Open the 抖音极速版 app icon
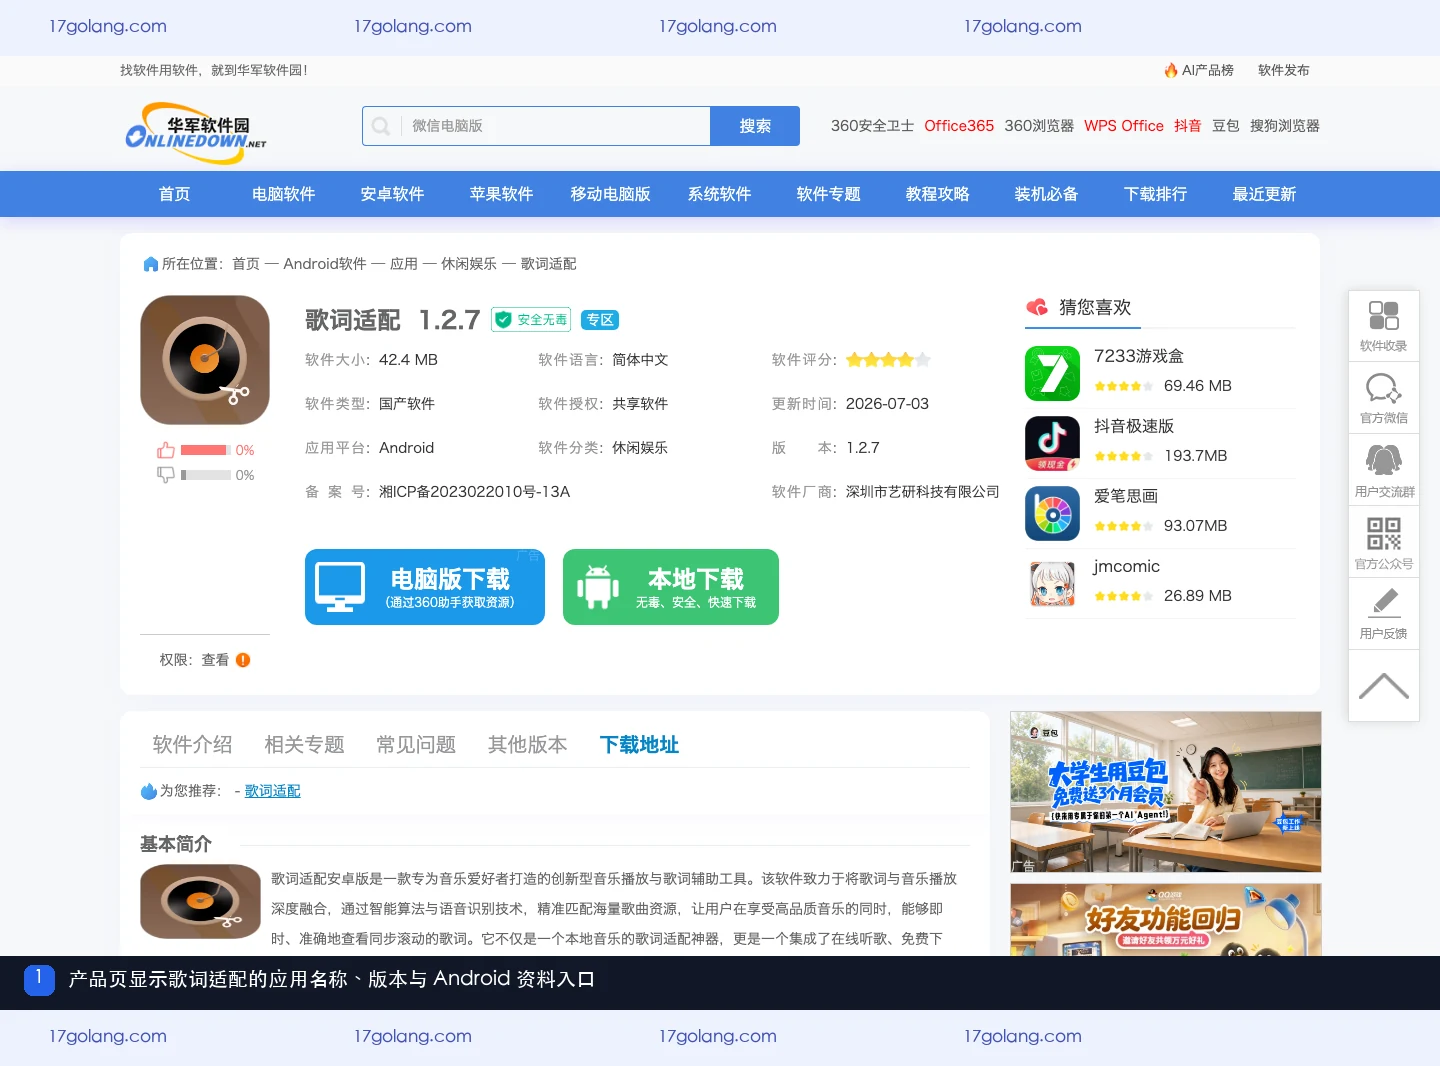The image size is (1440, 1066). tap(1053, 443)
